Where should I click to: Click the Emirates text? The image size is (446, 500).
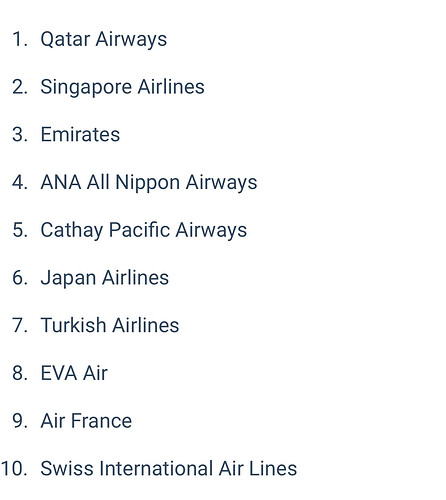coord(80,135)
